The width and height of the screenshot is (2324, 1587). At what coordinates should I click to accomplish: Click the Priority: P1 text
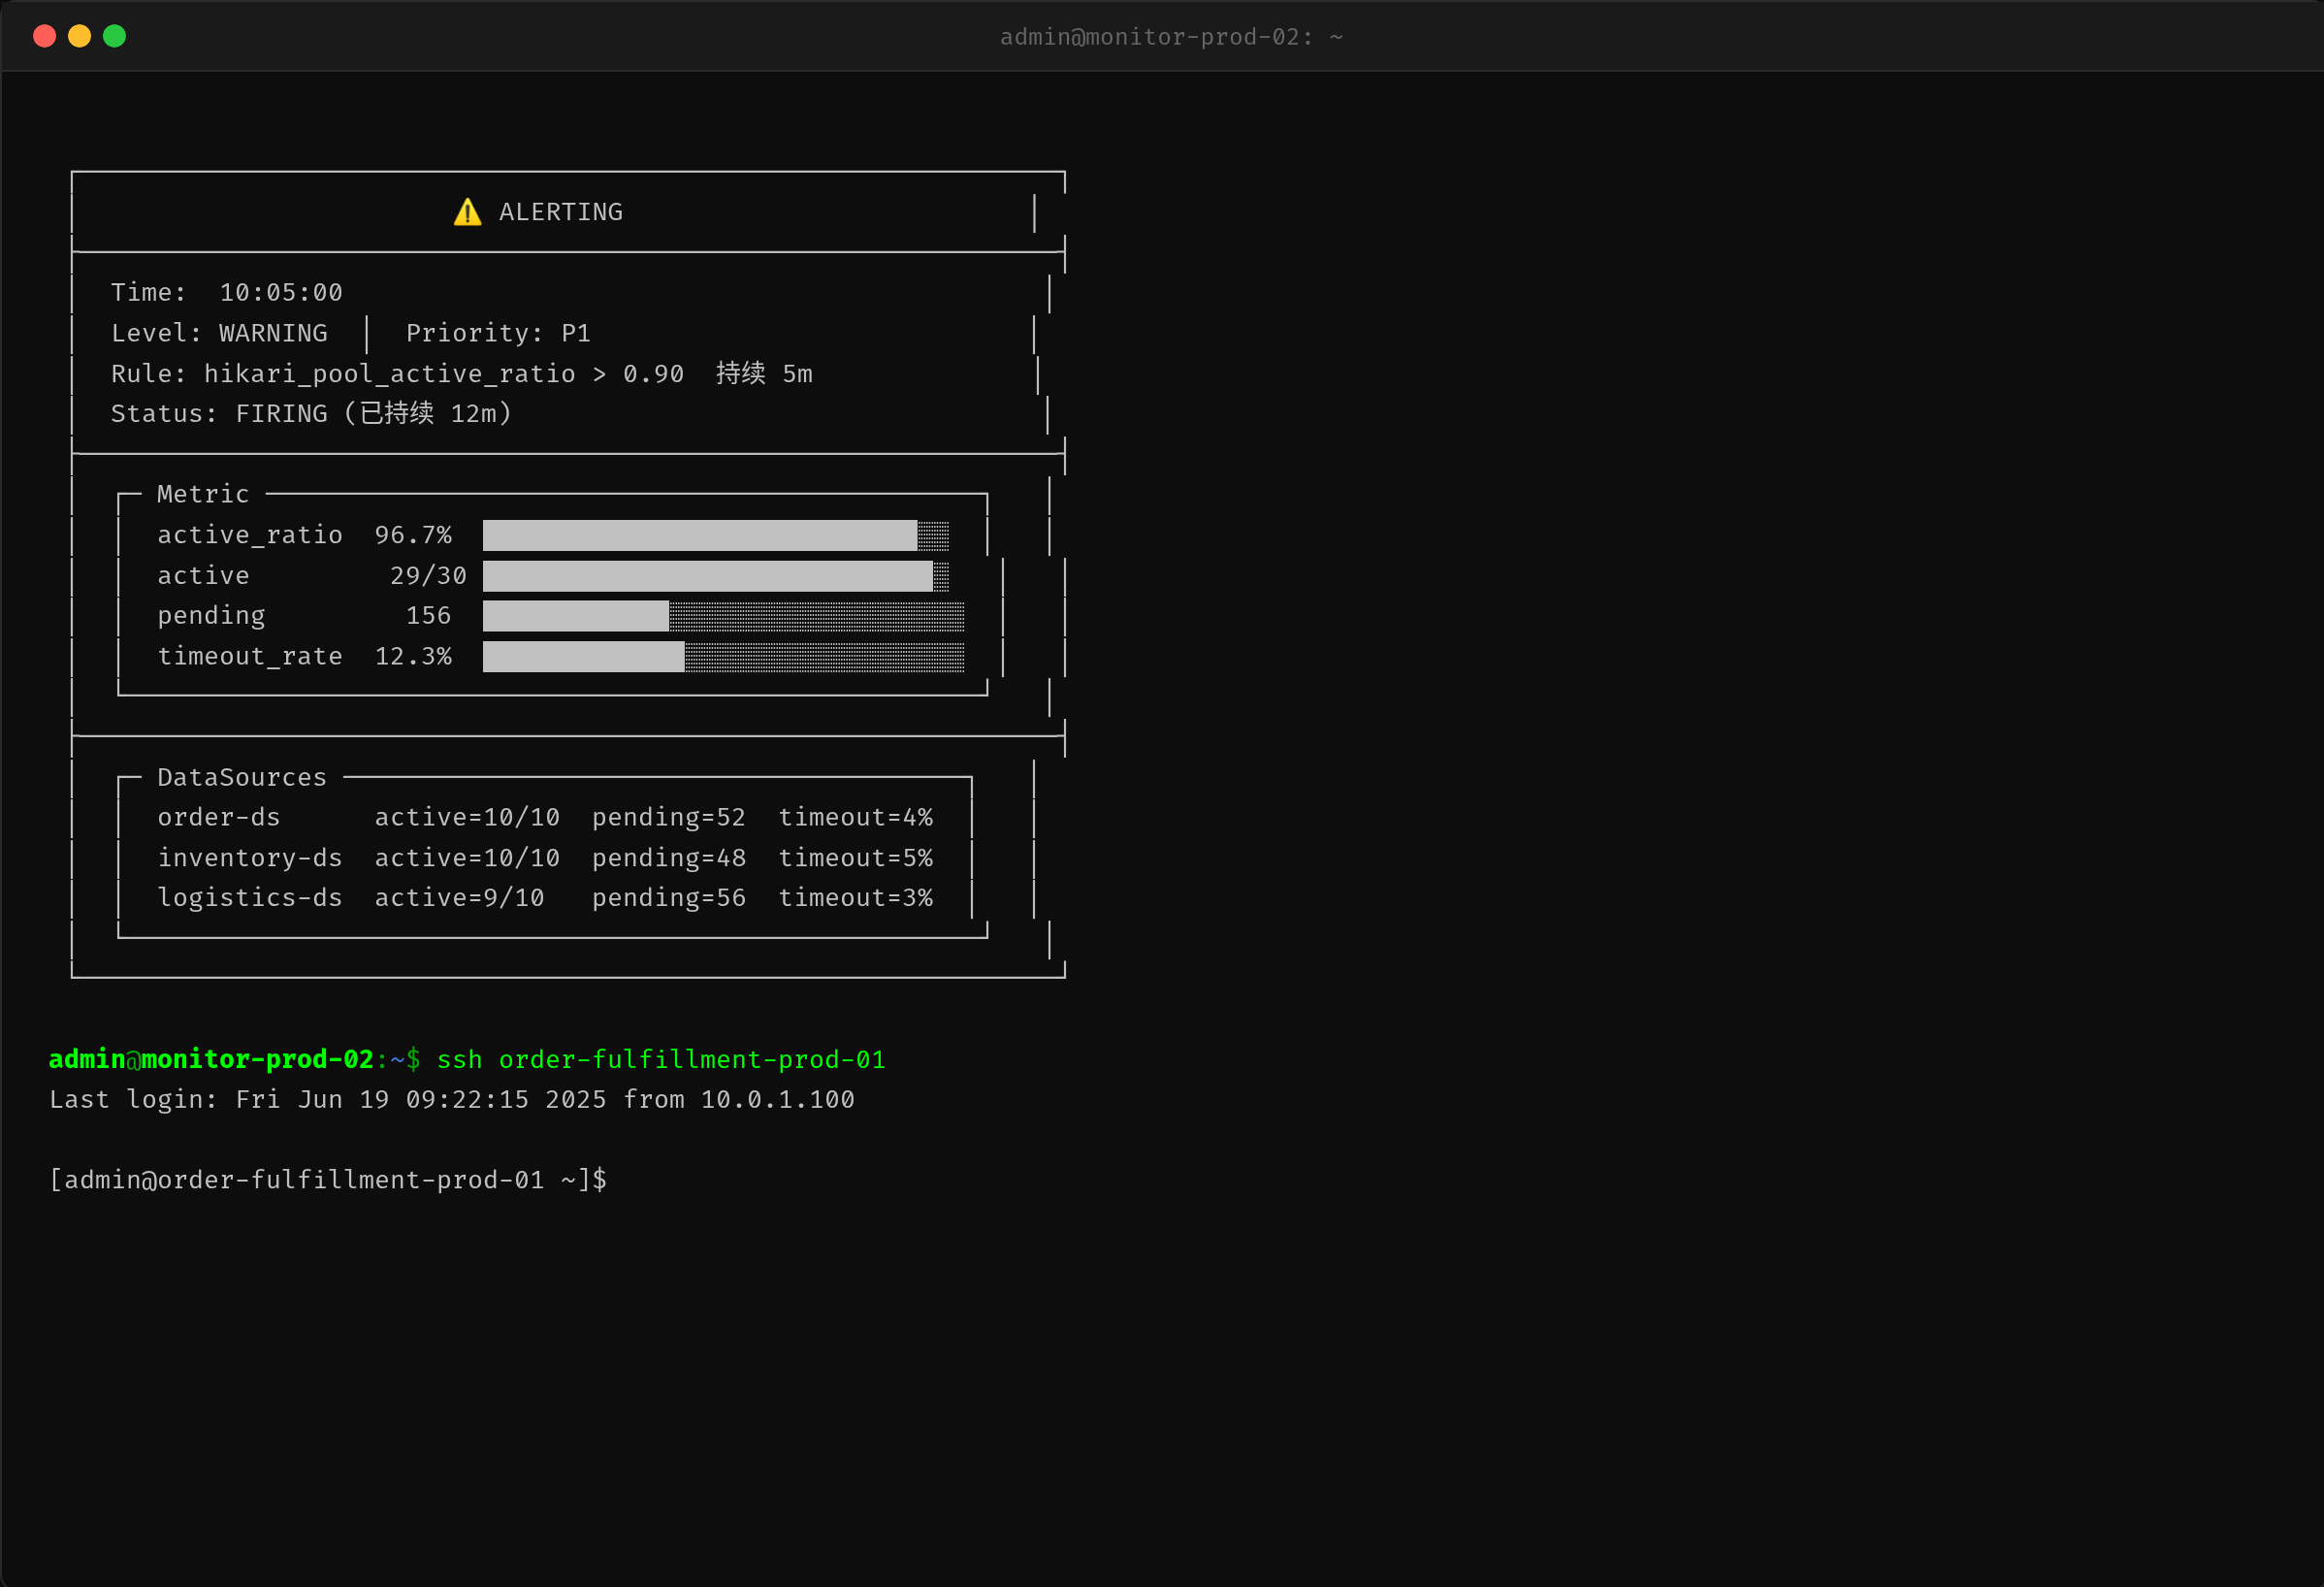click(x=497, y=333)
